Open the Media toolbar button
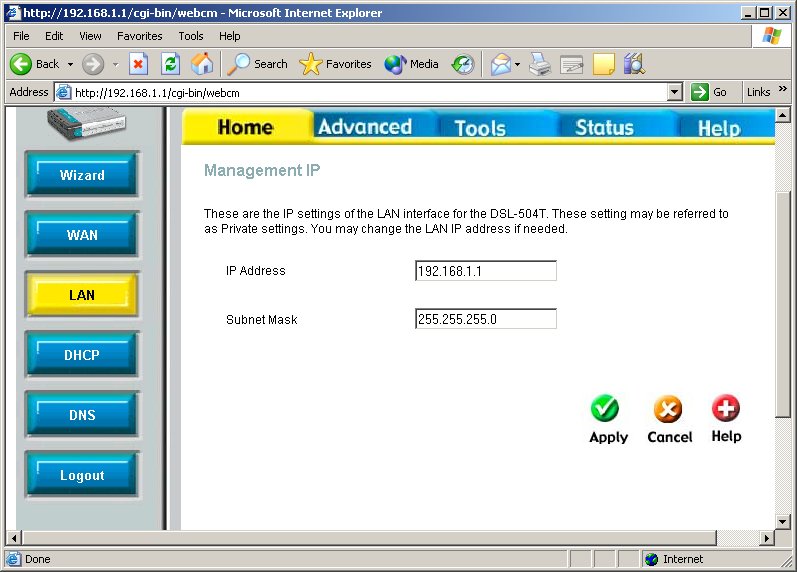The height and width of the screenshot is (572, 797). click(x=411, y=64)
